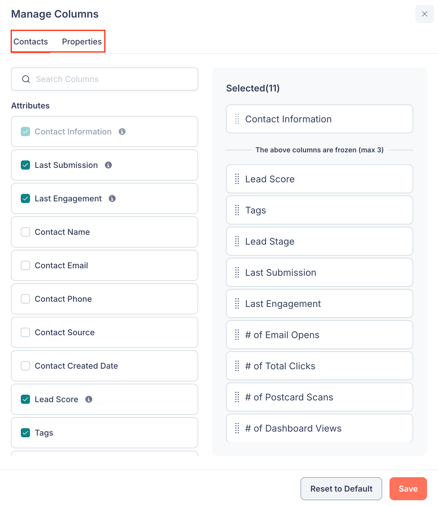Click the info icon beside Lead Score attribute
438x506 pixels.
pos(89,399)
